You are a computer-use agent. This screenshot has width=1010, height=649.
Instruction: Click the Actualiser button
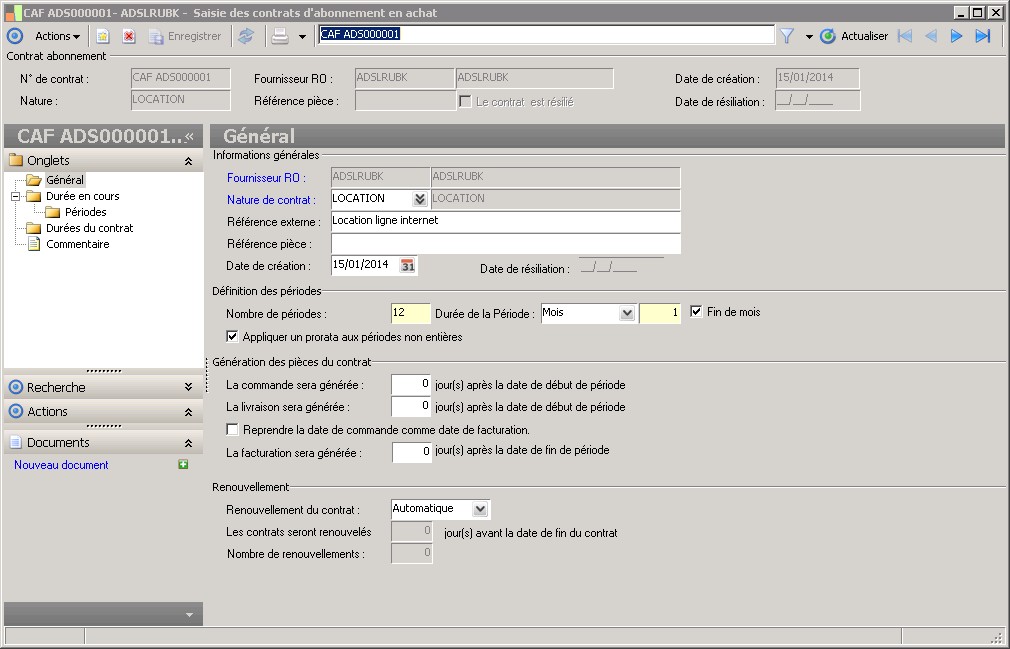click(855, 36)
